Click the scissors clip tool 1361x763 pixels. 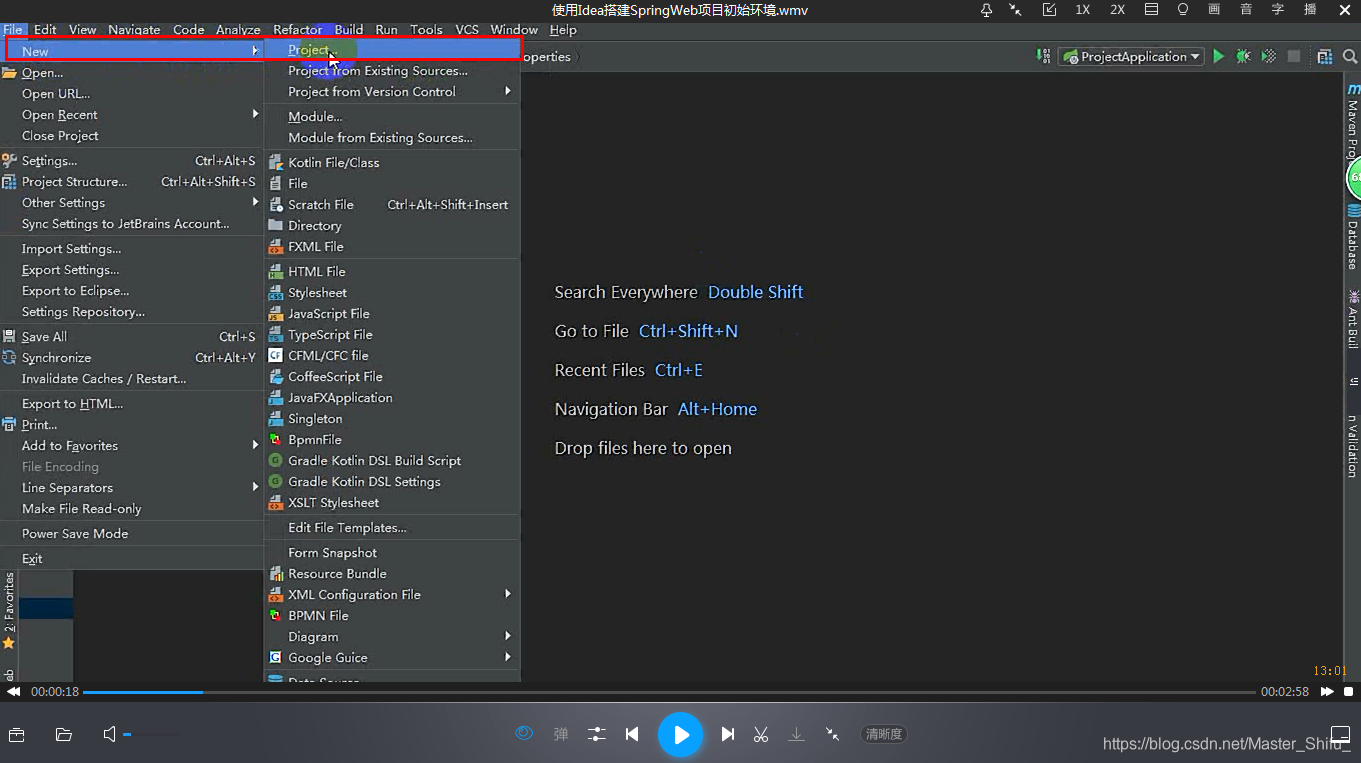(x=761, y=734)
